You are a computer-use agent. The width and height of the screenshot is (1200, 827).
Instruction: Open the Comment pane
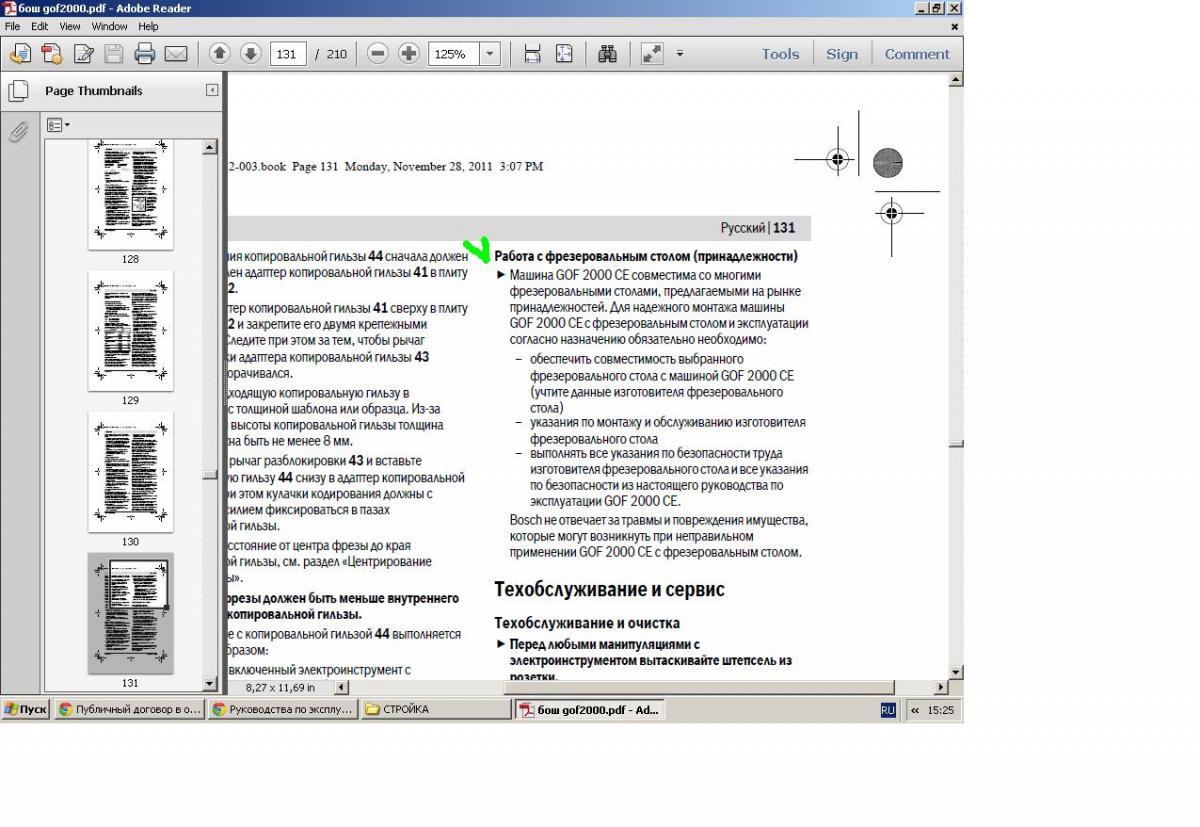click(x=917, y=54)
